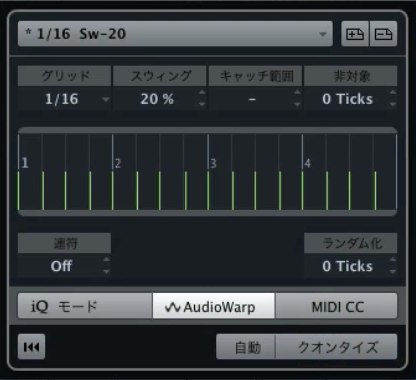Toggle the AudioWarp quantize button
The height and width of the screenshot is (380, 416).
[x=214, y=306]
